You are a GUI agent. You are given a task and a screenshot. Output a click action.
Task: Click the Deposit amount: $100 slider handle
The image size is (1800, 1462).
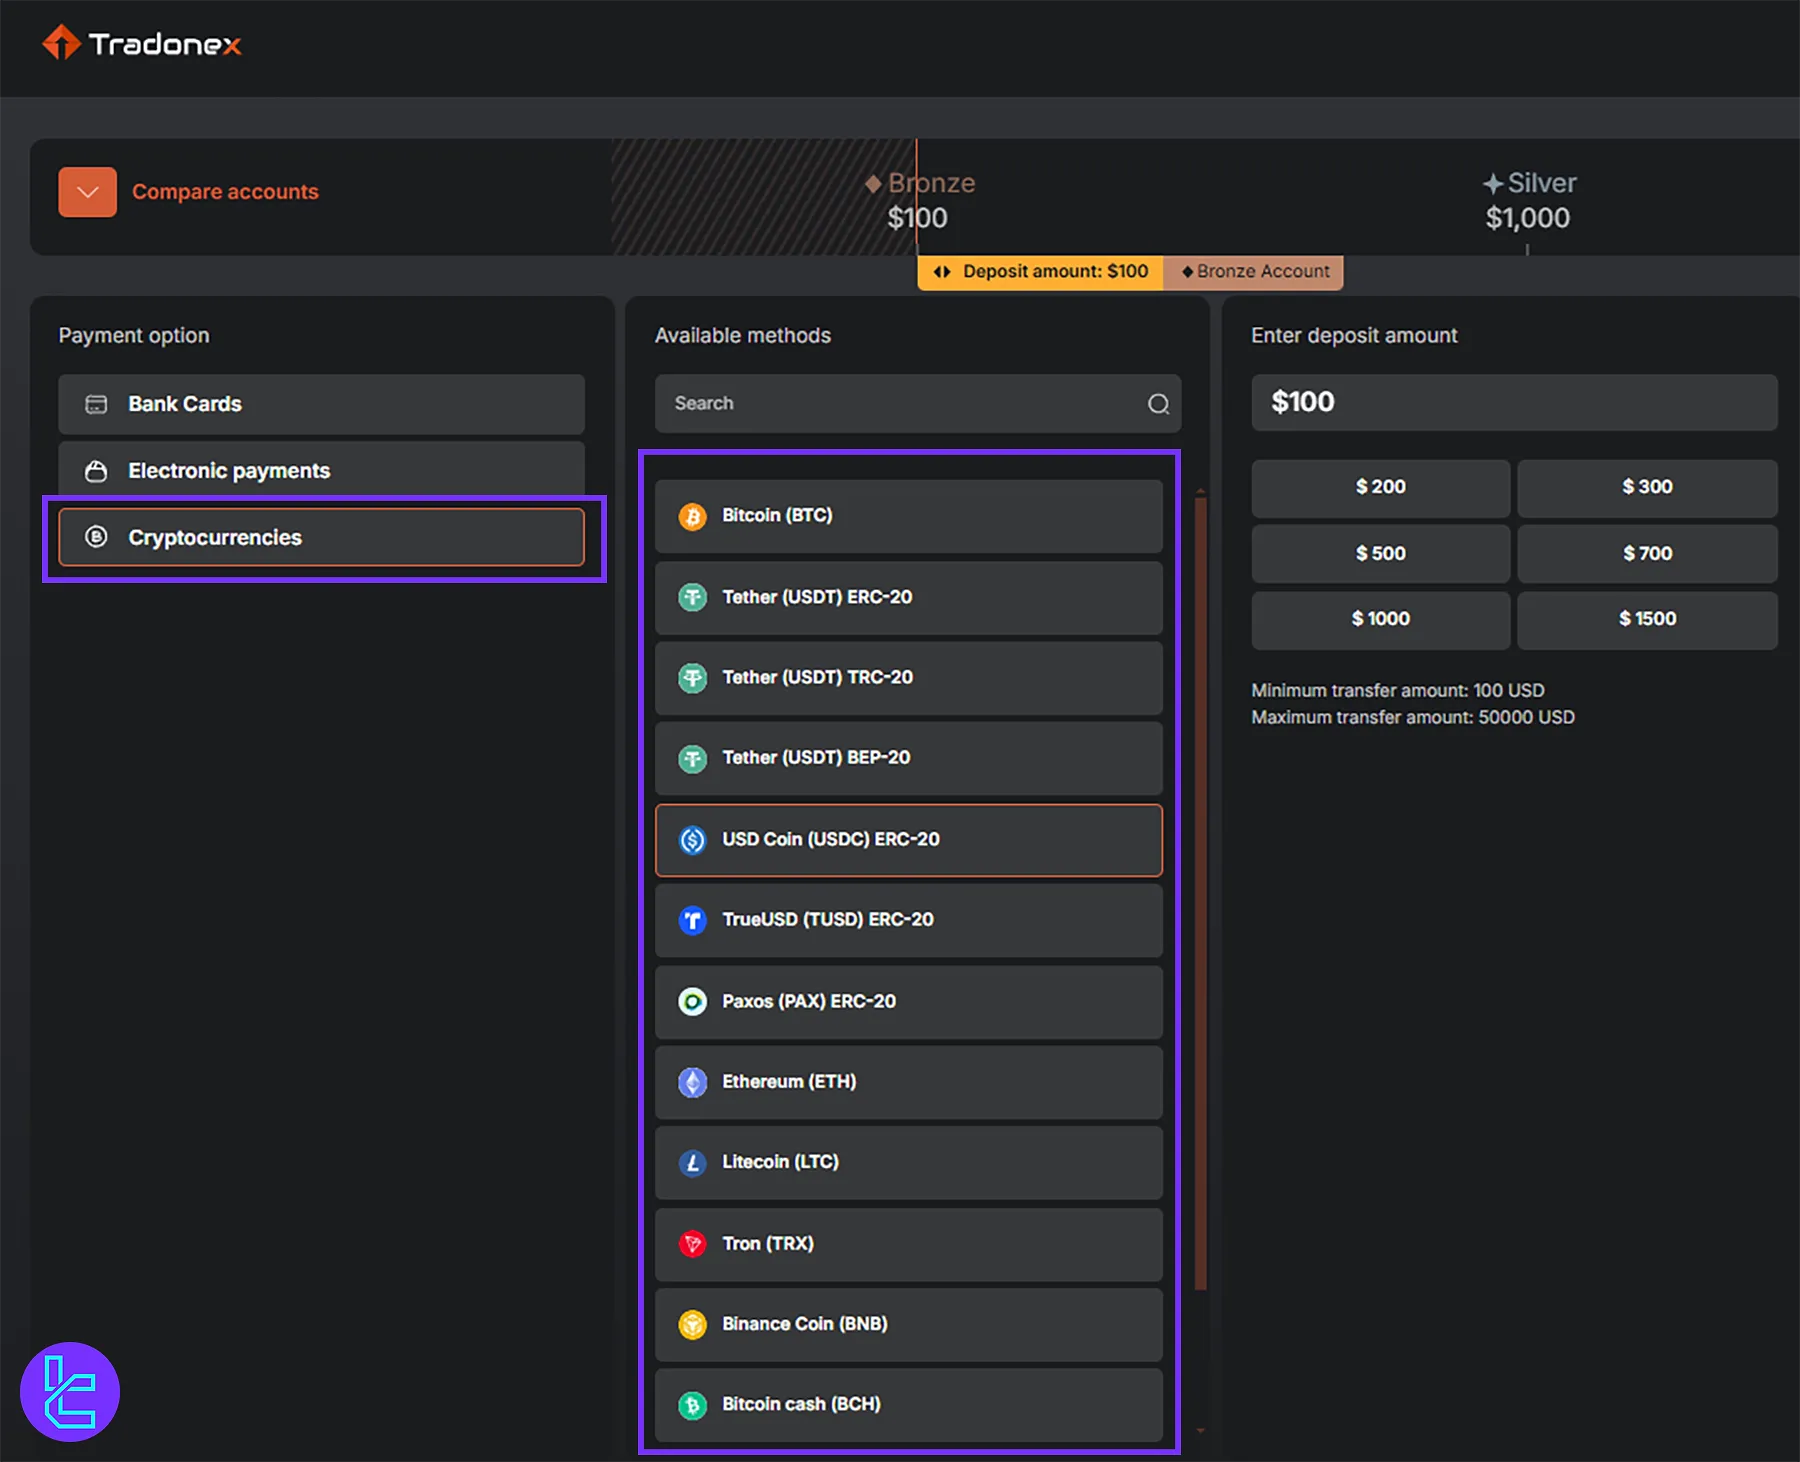(x=1041, y=272)
